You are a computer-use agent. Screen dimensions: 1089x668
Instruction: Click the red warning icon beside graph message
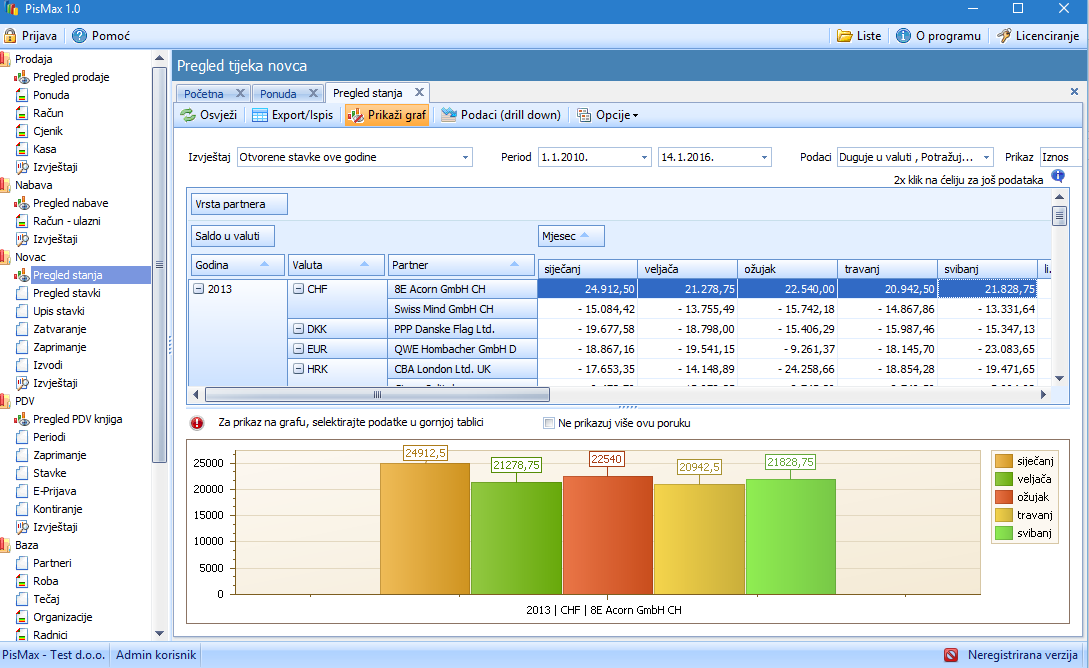point(197,423)
